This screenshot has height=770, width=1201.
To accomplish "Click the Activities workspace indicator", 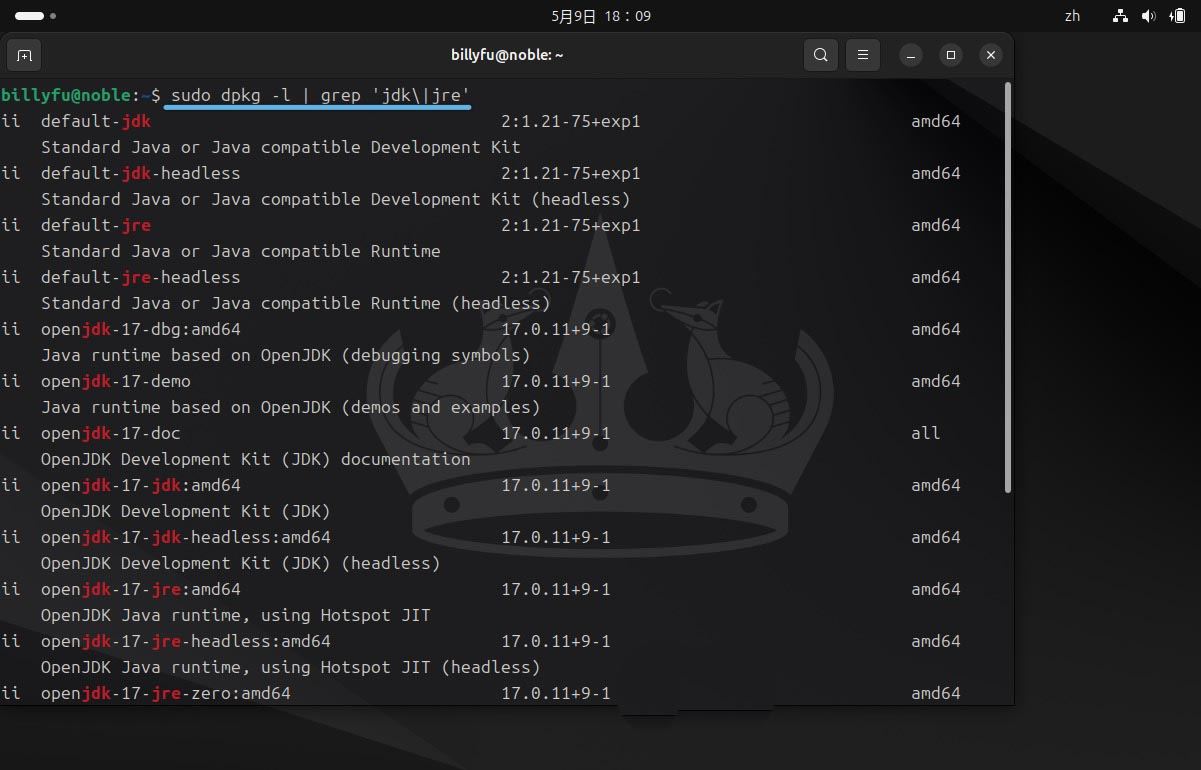I will [35, 16].
